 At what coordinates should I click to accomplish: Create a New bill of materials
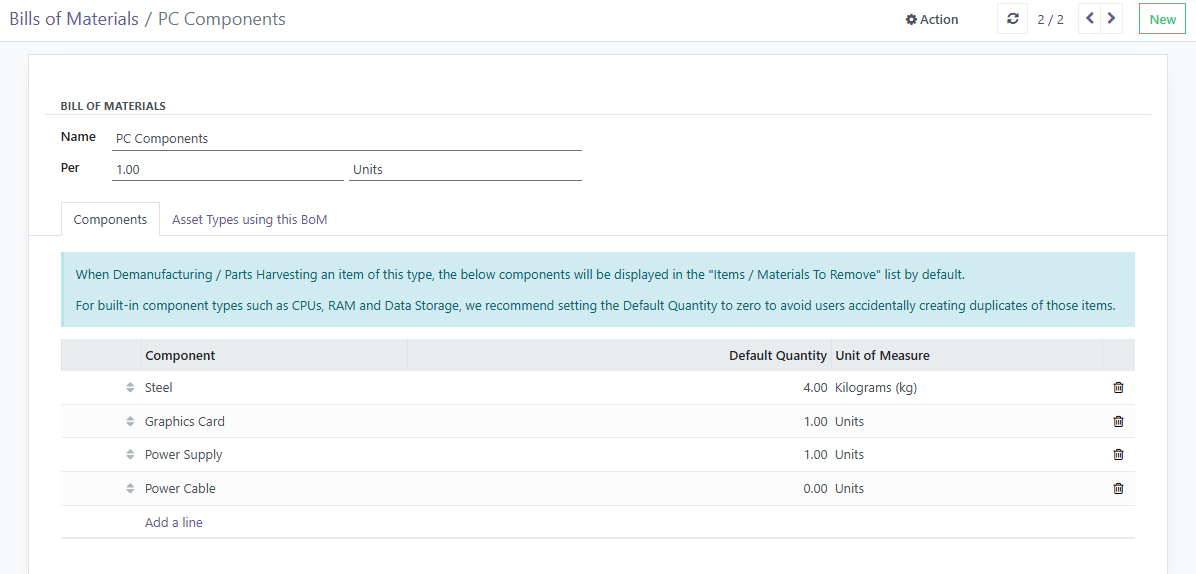click(x=1162, y=19)
